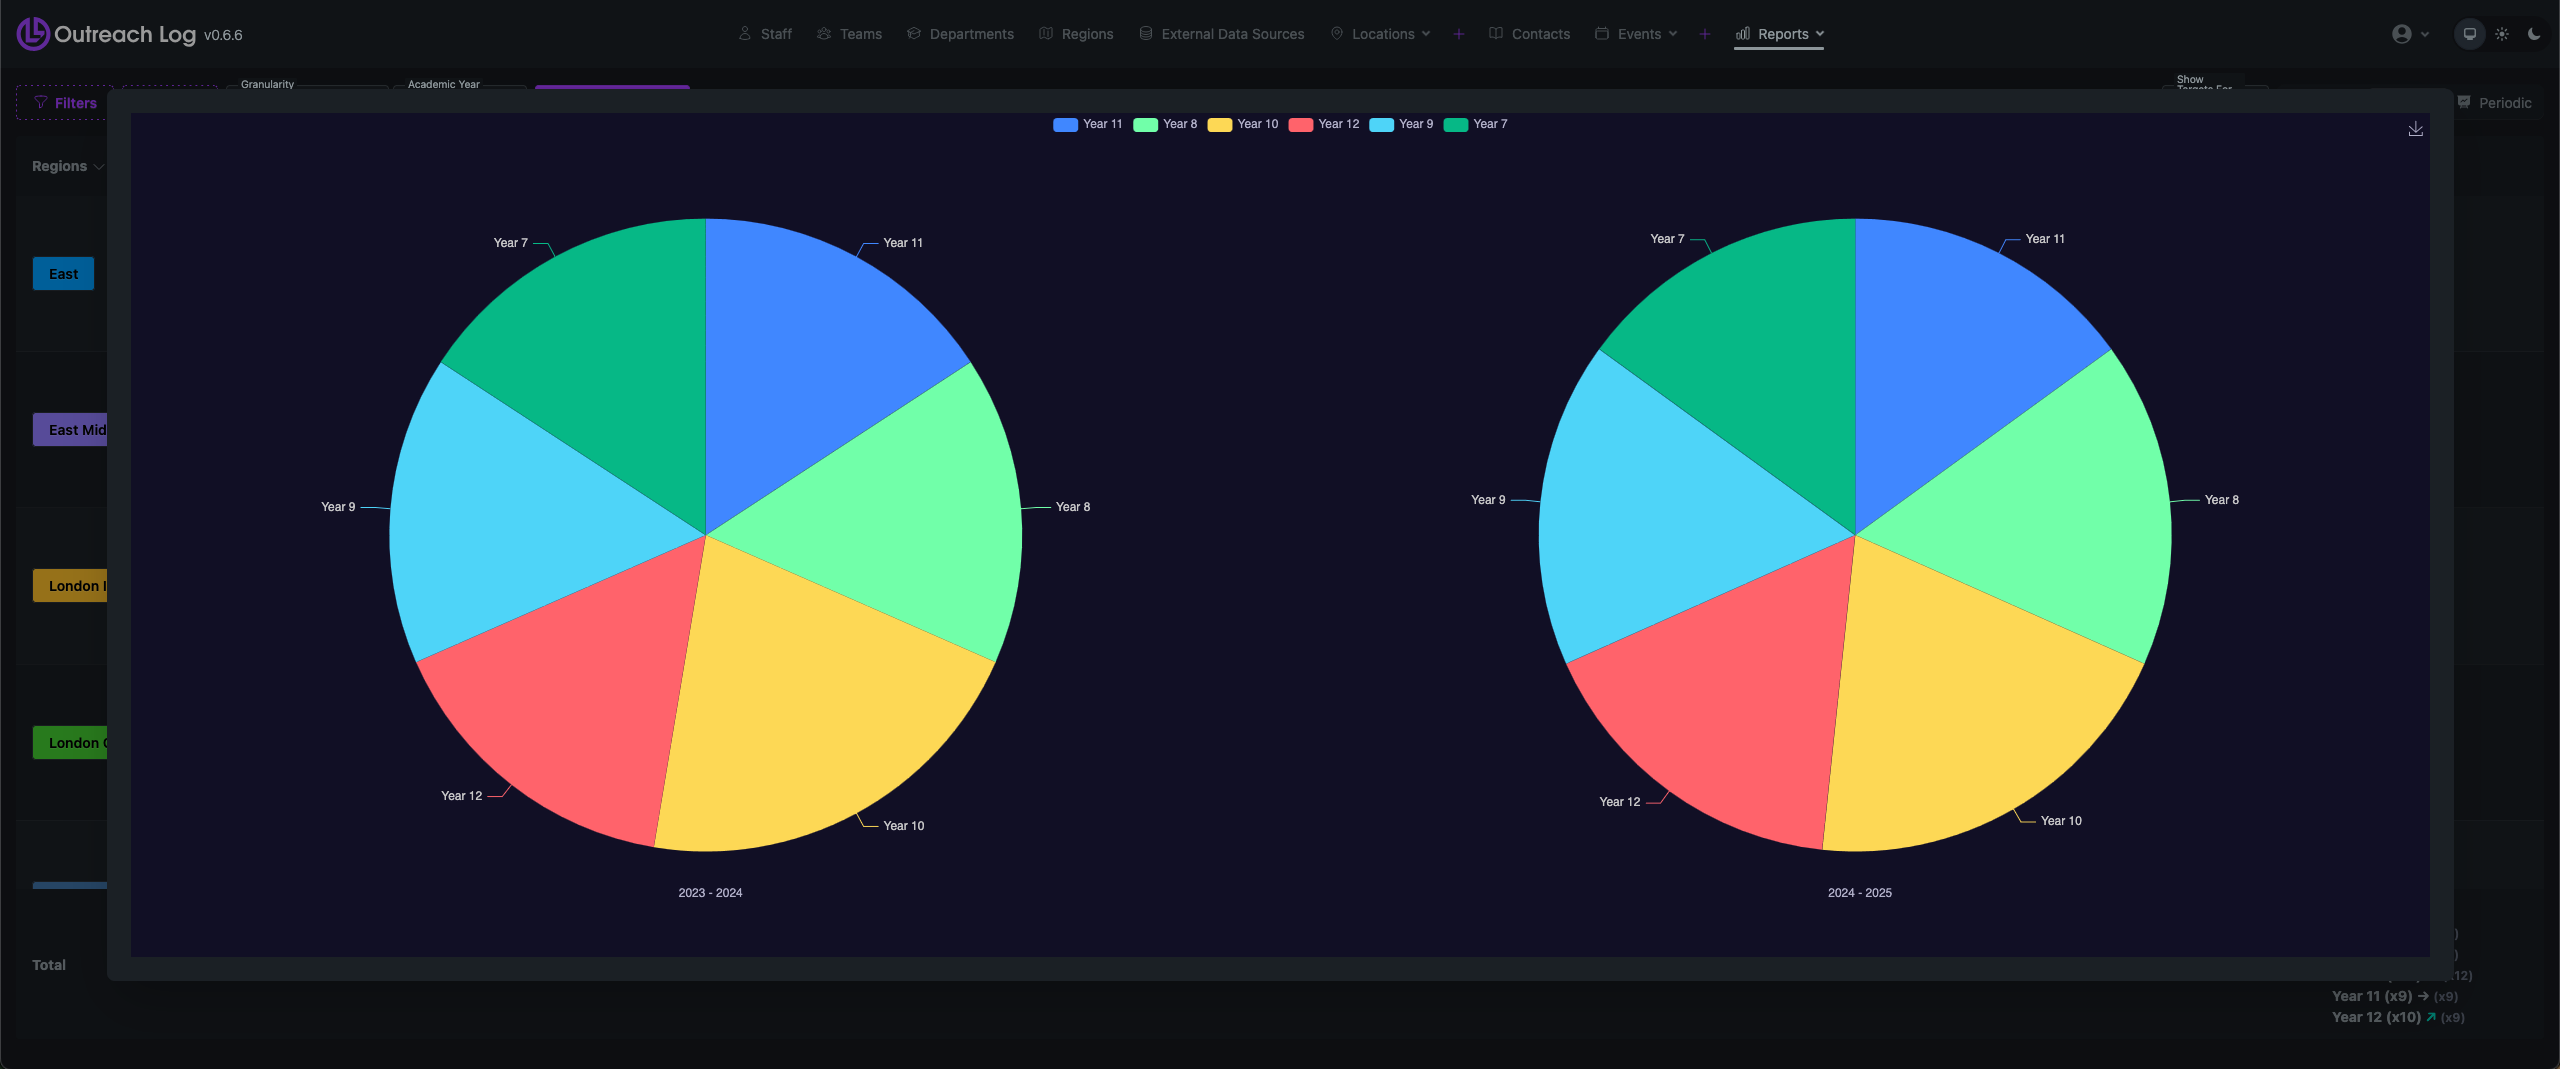Enable dark theme with moon icon
The width and height of the screenshot is (2560, 1069).
(2533, 34)
